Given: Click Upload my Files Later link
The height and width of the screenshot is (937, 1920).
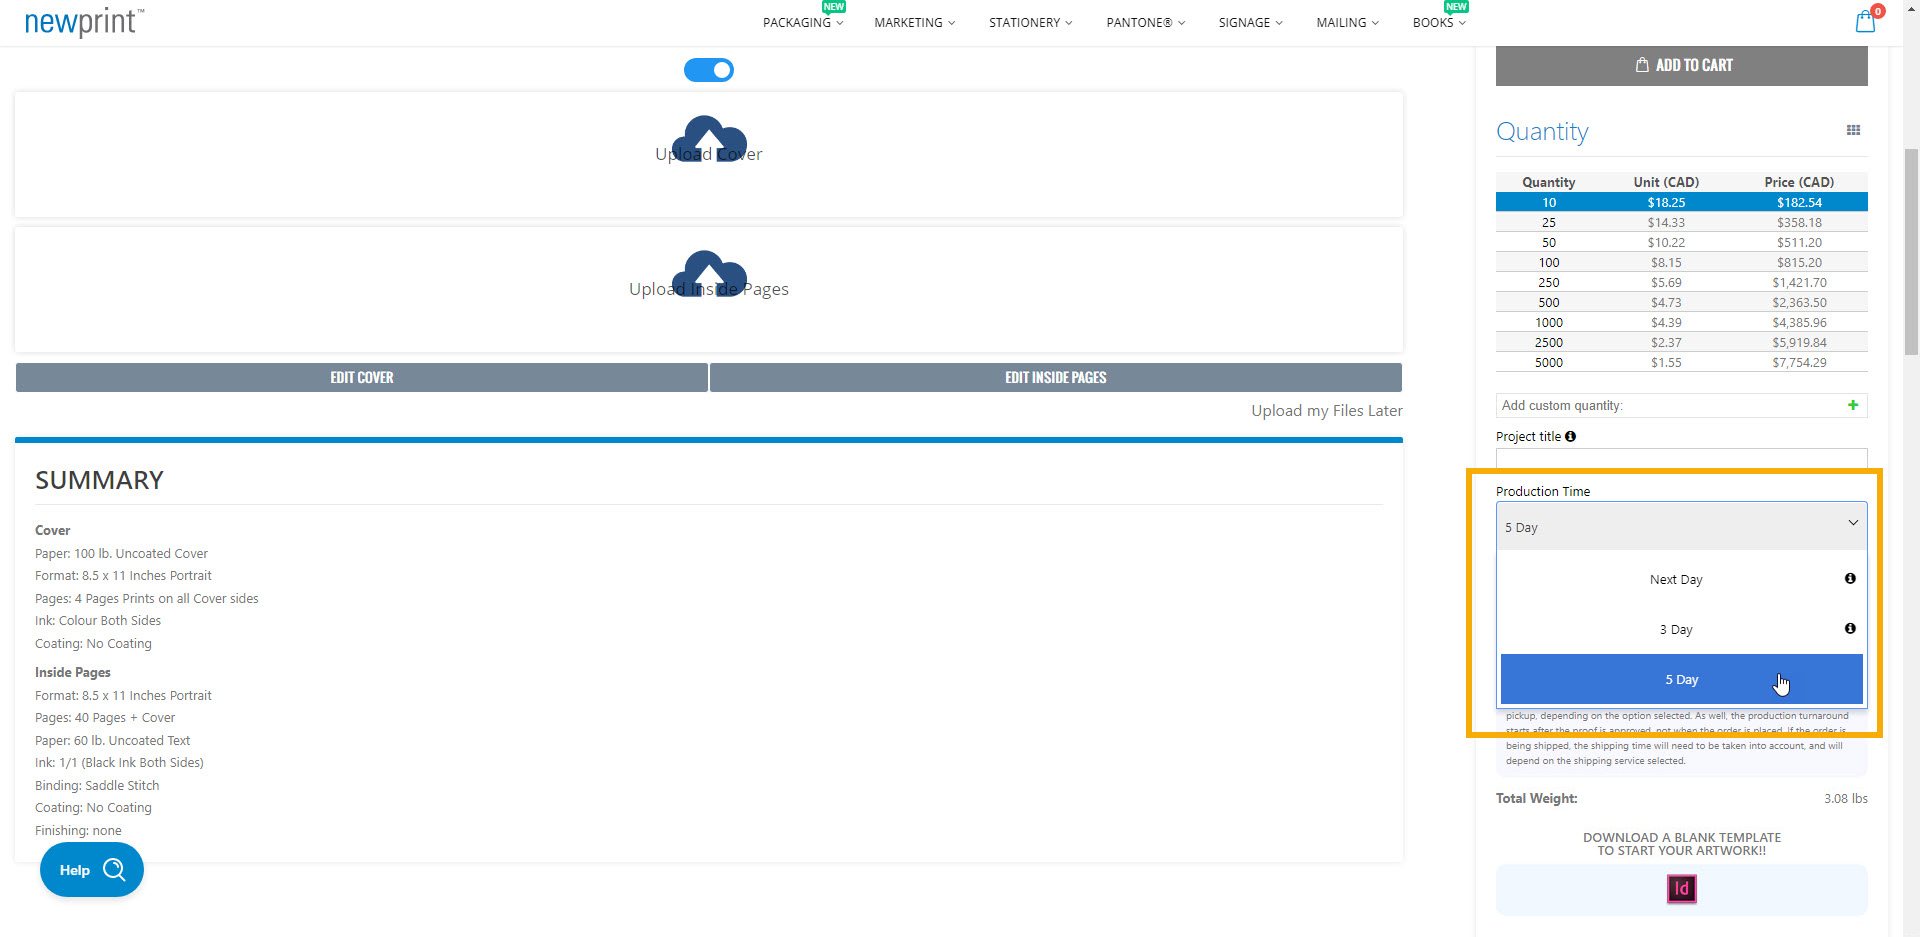Looking at the screenshot, I should tap(1327, 410).
